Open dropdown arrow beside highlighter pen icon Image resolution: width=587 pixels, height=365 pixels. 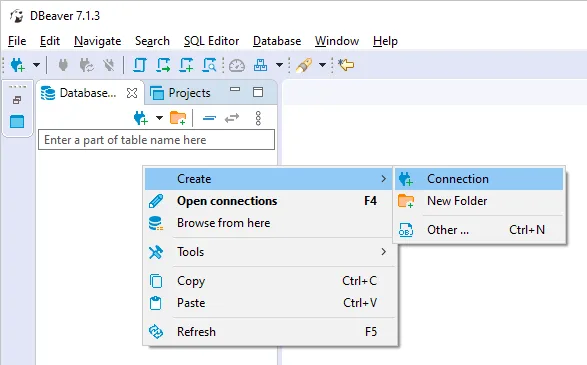tap(322, 65)
